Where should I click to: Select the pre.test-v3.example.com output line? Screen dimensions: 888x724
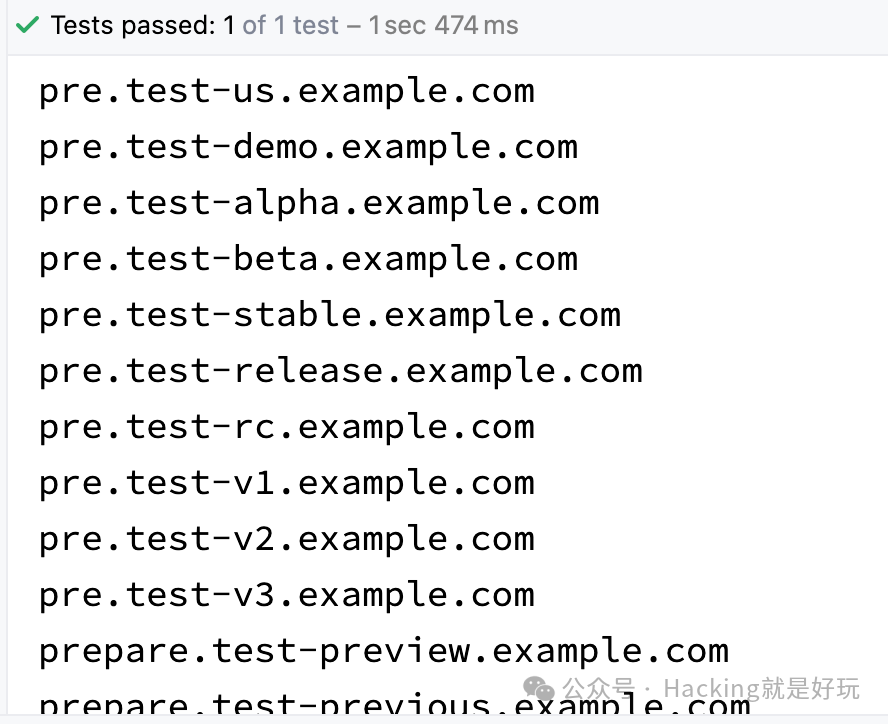click(287, 595)
